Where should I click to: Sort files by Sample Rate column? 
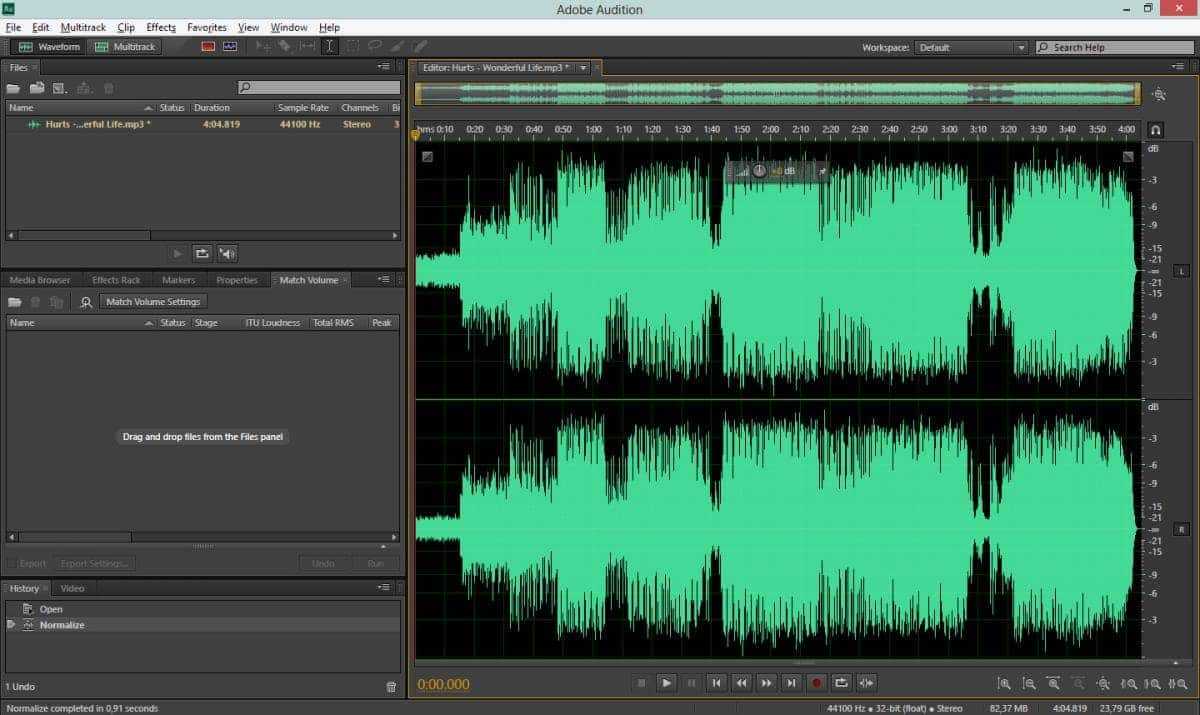[x=305, y=108]
